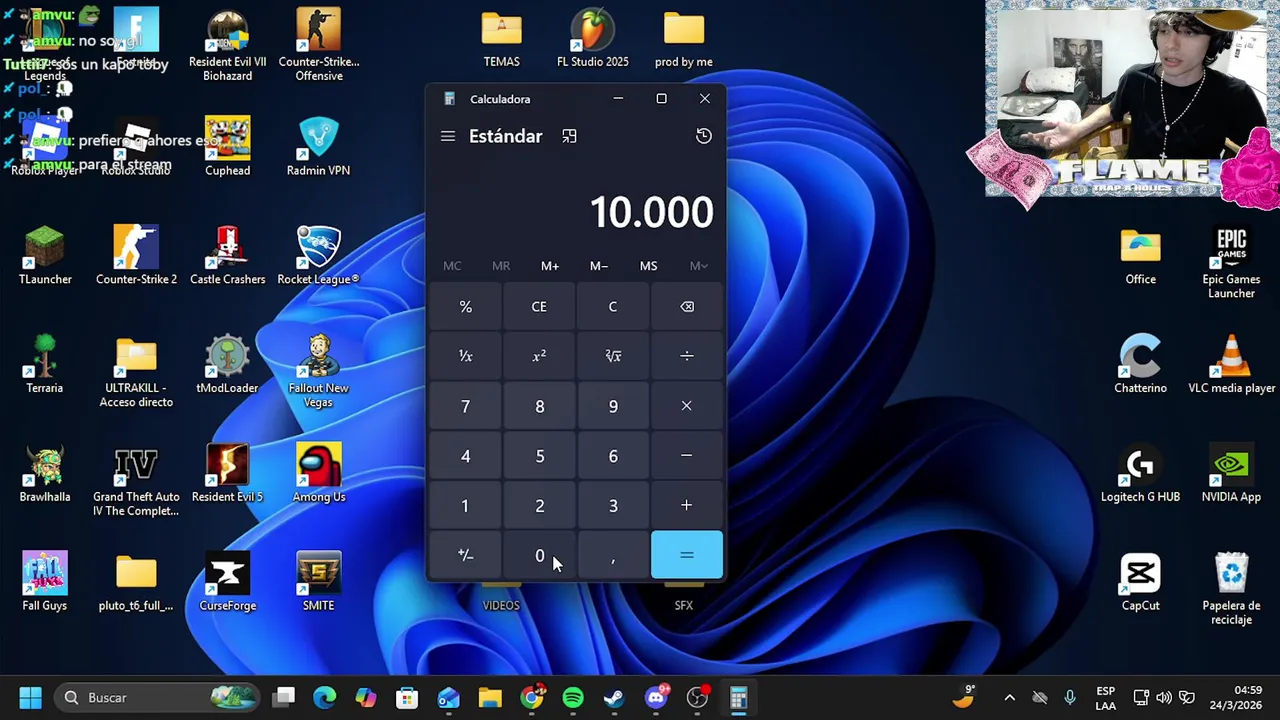Click the decimal comma key

tap(613, 555)
